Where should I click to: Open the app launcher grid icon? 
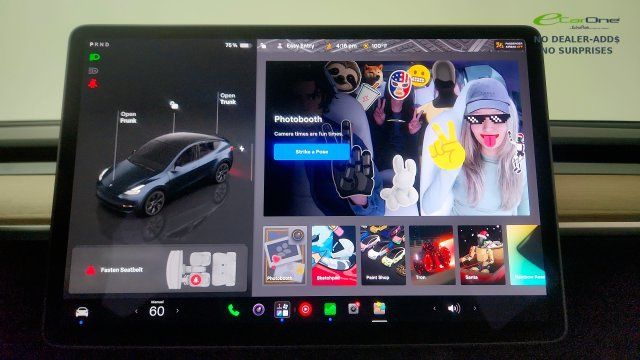282,309
